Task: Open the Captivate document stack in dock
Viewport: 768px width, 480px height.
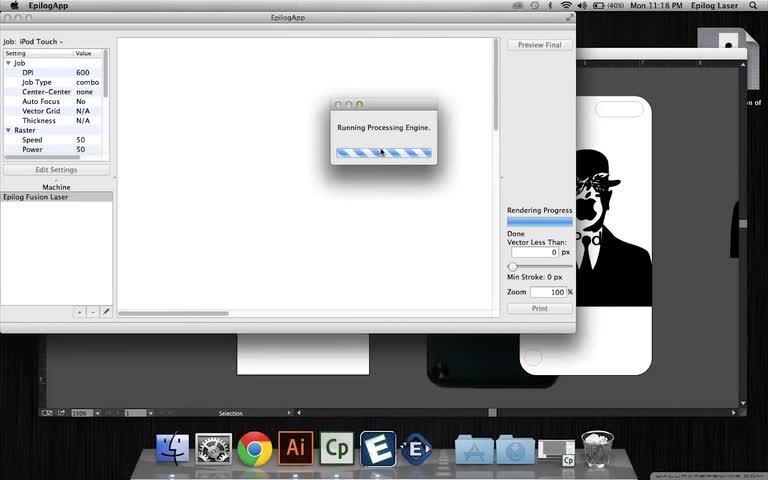Action: click(x=556, y=452)
